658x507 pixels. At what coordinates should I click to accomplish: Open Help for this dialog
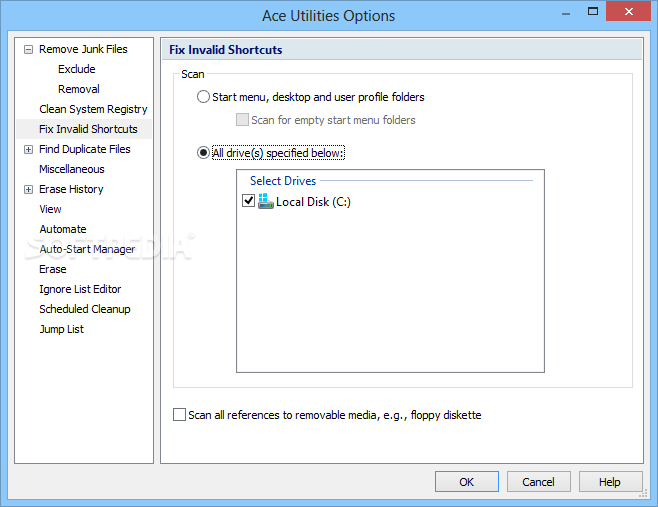(610, 481)
